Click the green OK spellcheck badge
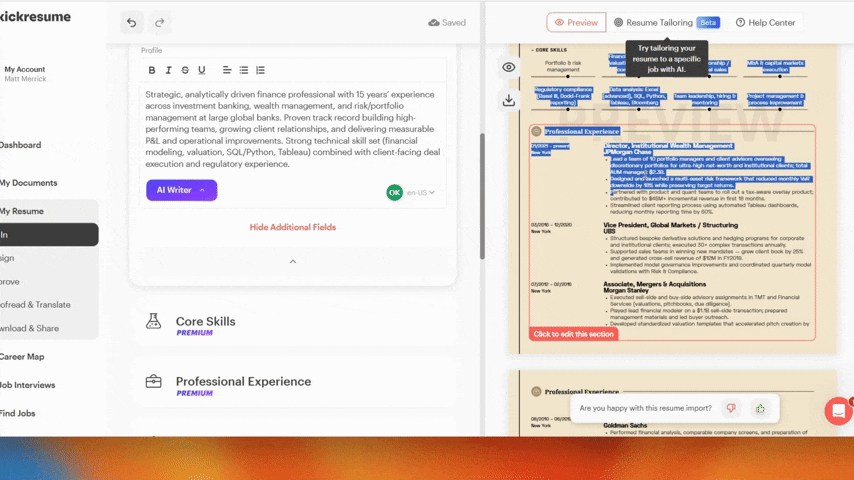 point(394,192)
